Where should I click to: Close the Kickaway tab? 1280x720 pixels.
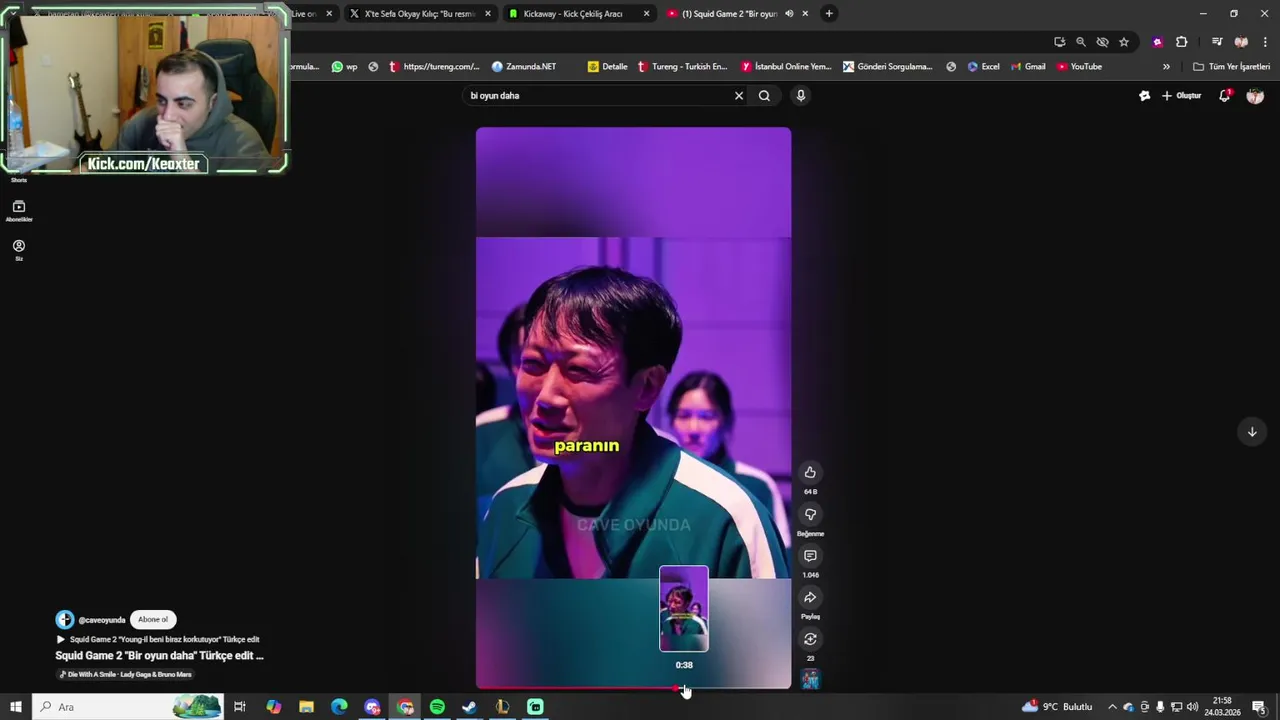[647, 14]
